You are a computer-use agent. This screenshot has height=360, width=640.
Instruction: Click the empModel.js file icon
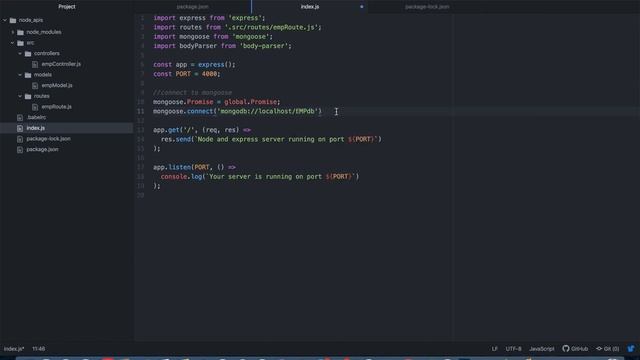tap(35, 85)
